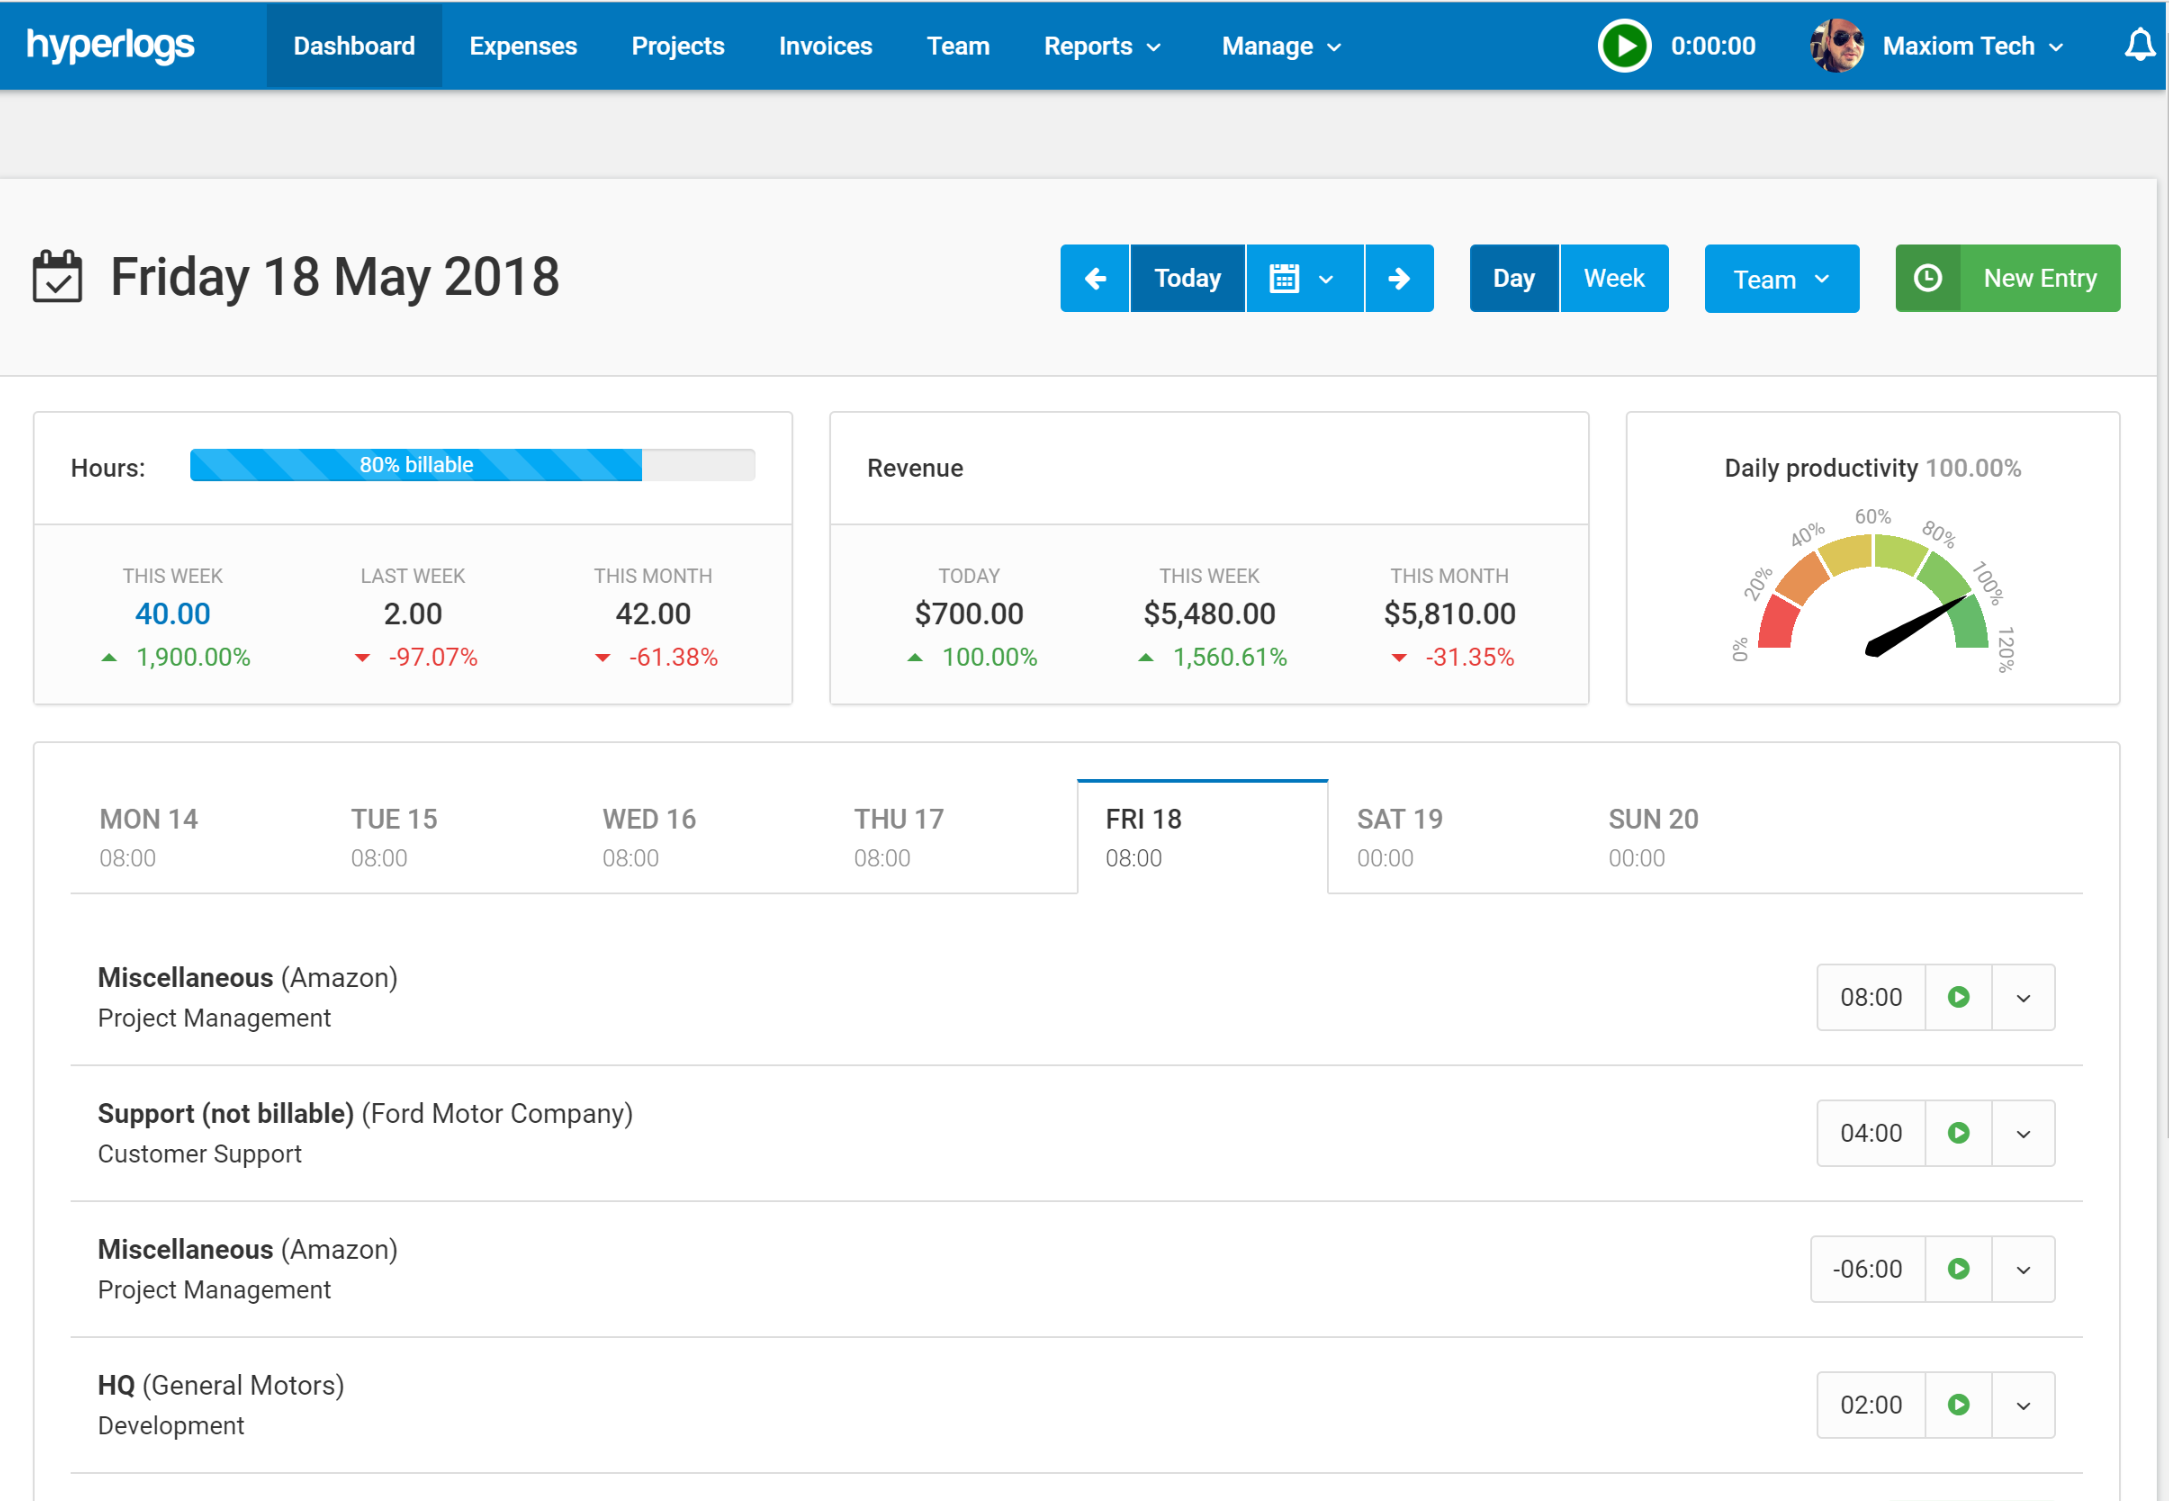Switch to Day view
This screenshot has width=2169, height=1501.
tap(1513, 278)
